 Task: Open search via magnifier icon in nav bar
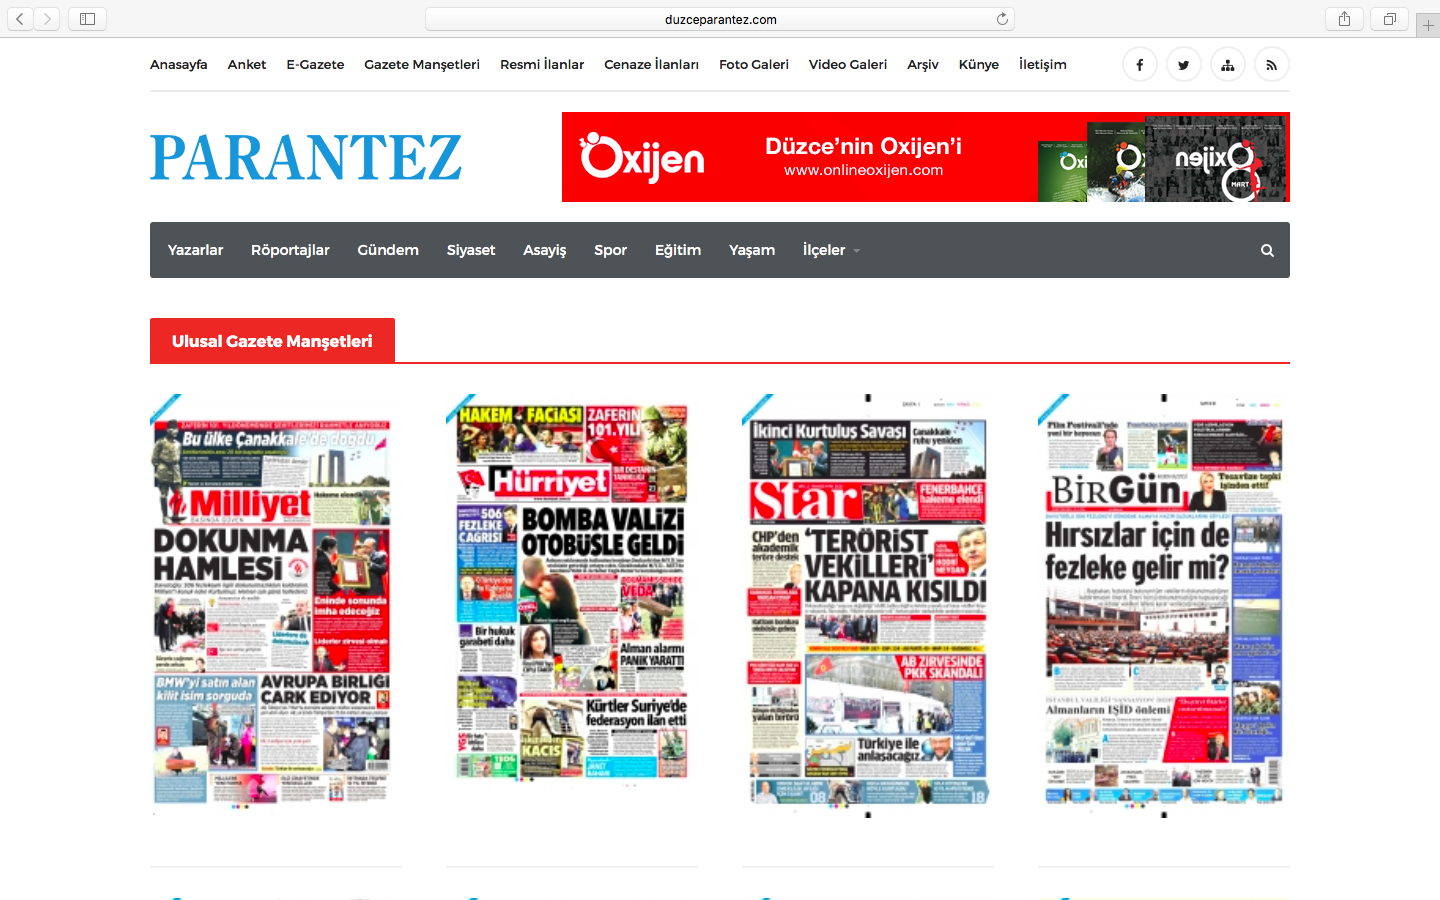[1267, 250]
